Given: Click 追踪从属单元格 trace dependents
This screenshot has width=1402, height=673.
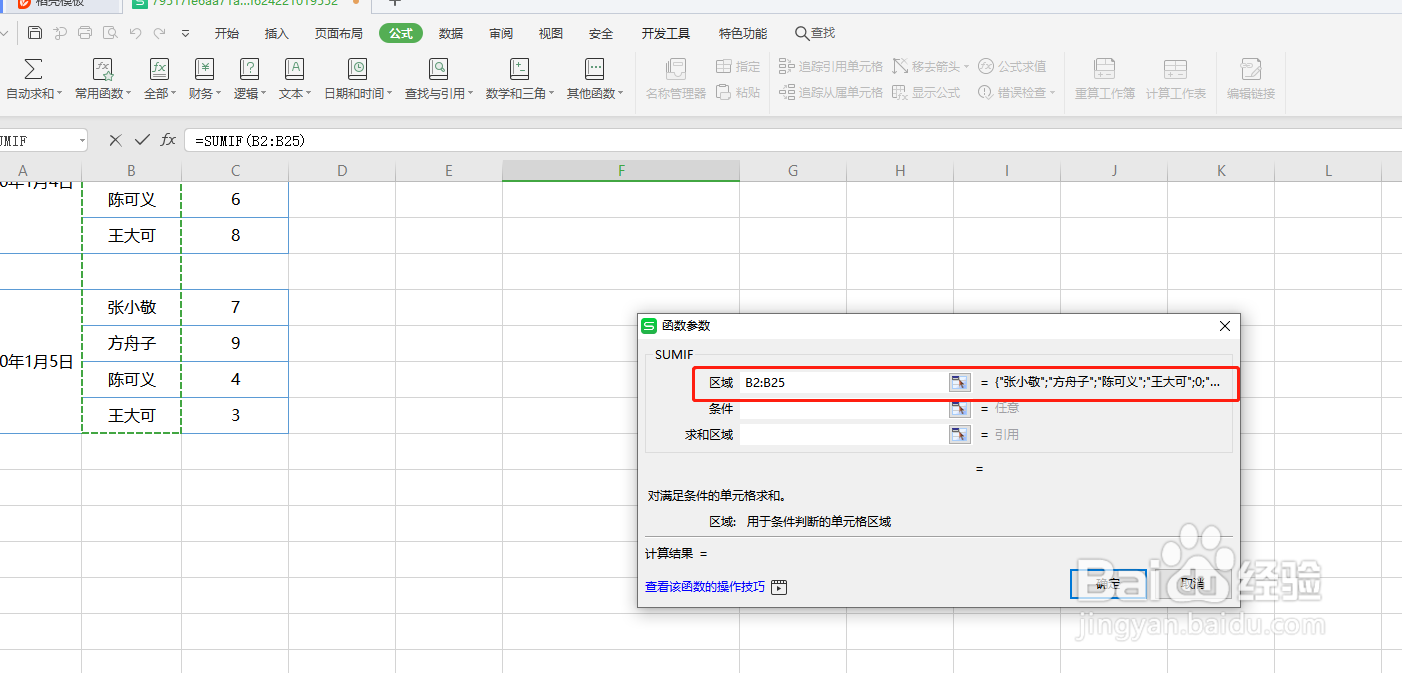Looking at the screenshot, I should tap(831, 92).
